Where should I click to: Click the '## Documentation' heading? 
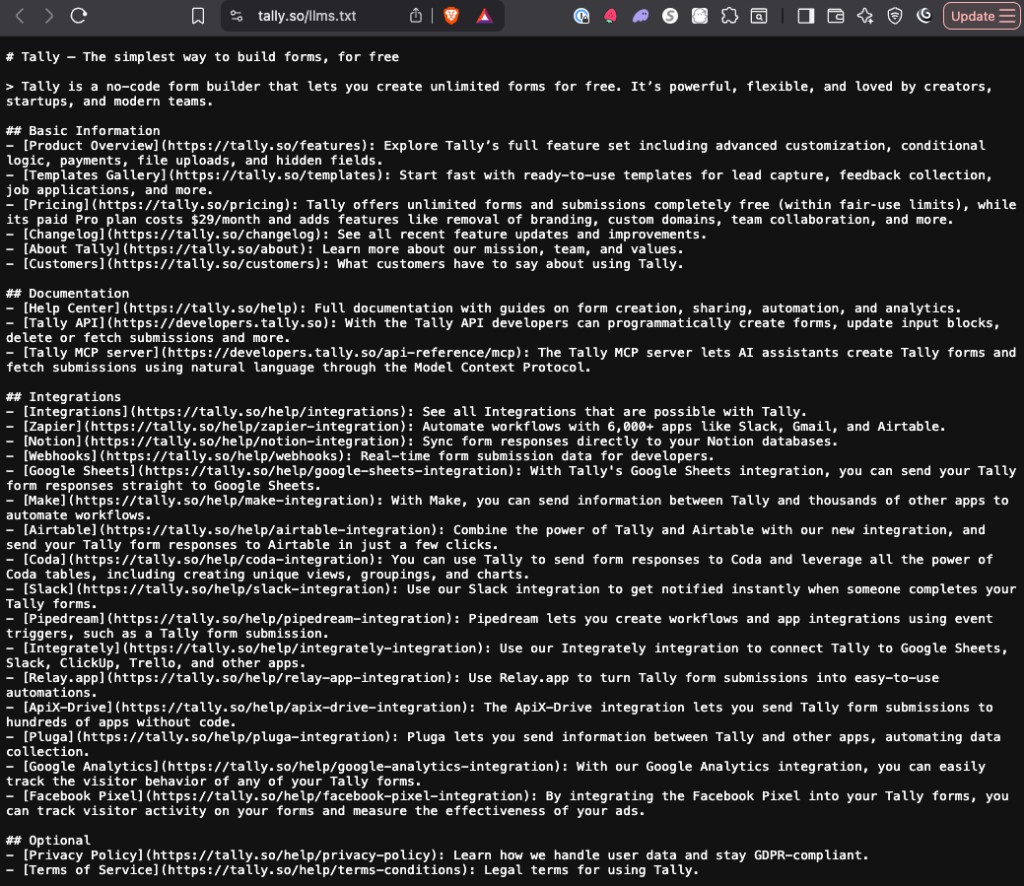point(67,293)
